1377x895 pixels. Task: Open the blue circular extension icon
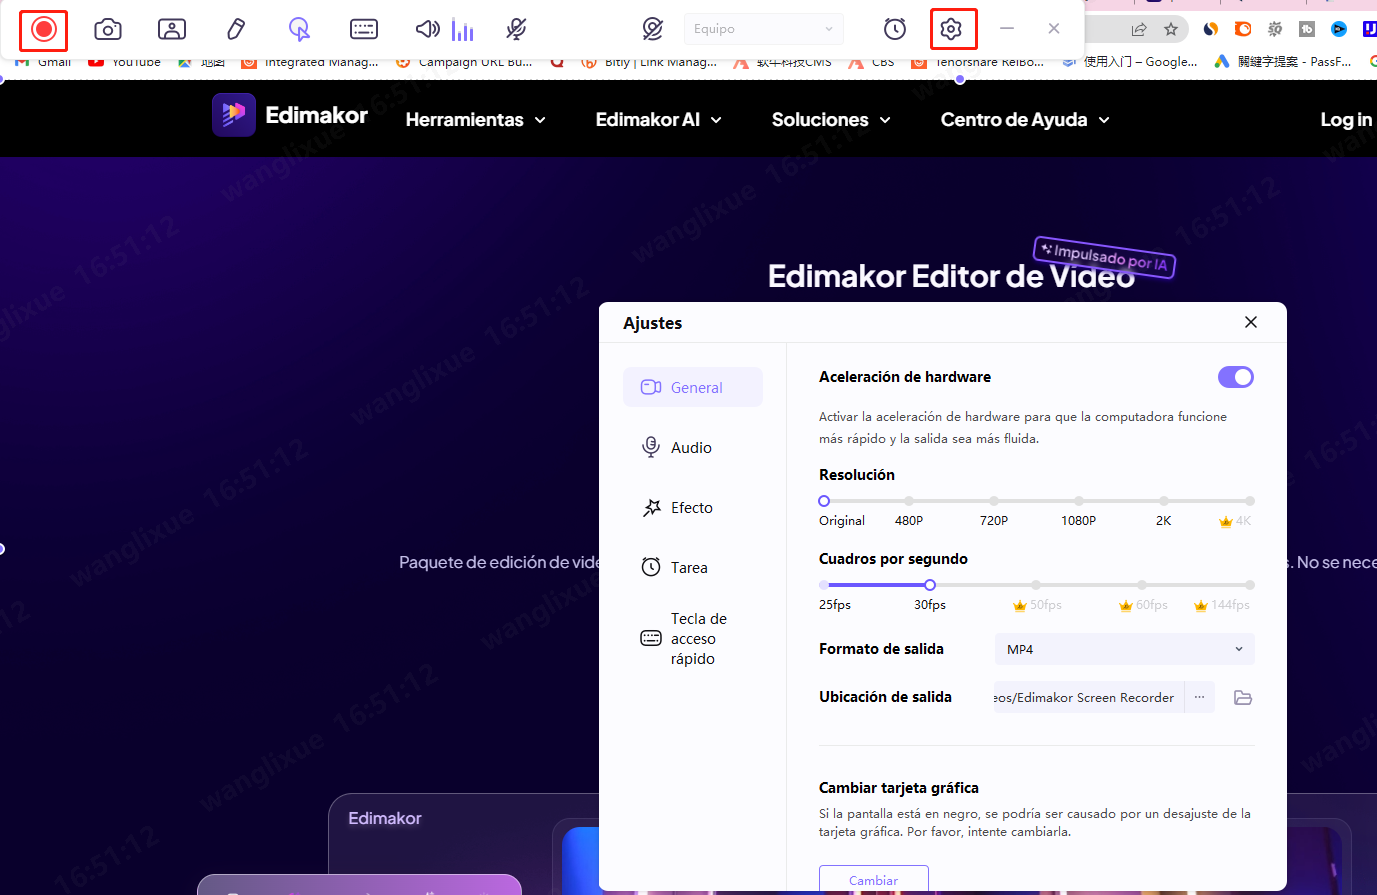(1339, 29)
